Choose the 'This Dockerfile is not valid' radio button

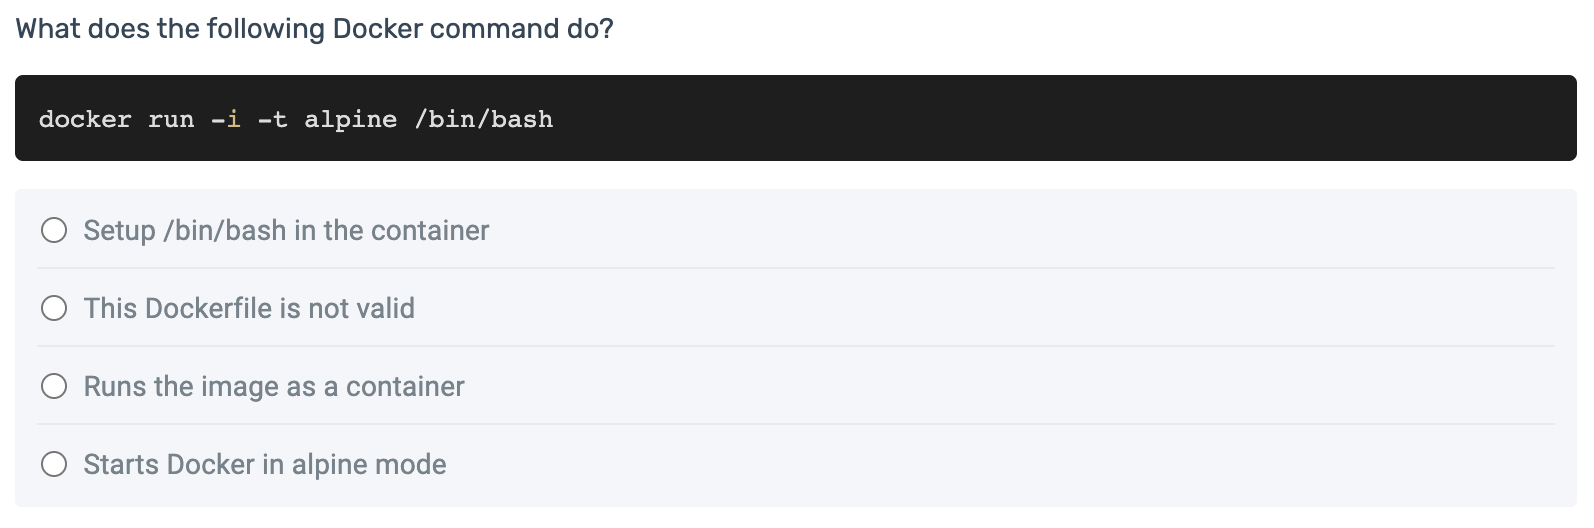point(54,308)
